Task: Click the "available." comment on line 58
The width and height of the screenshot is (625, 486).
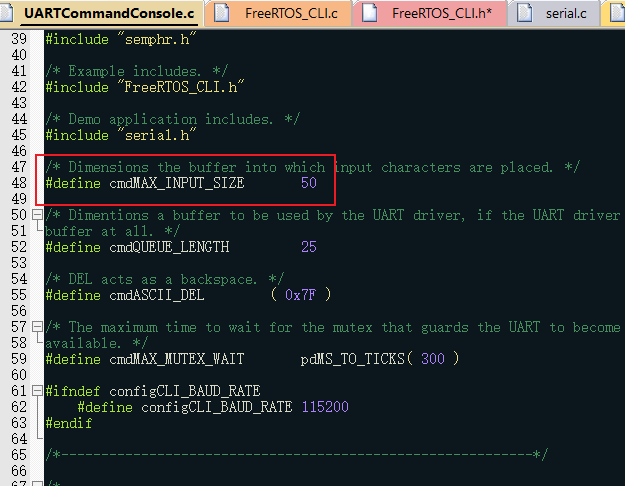Action: (96, 343)
